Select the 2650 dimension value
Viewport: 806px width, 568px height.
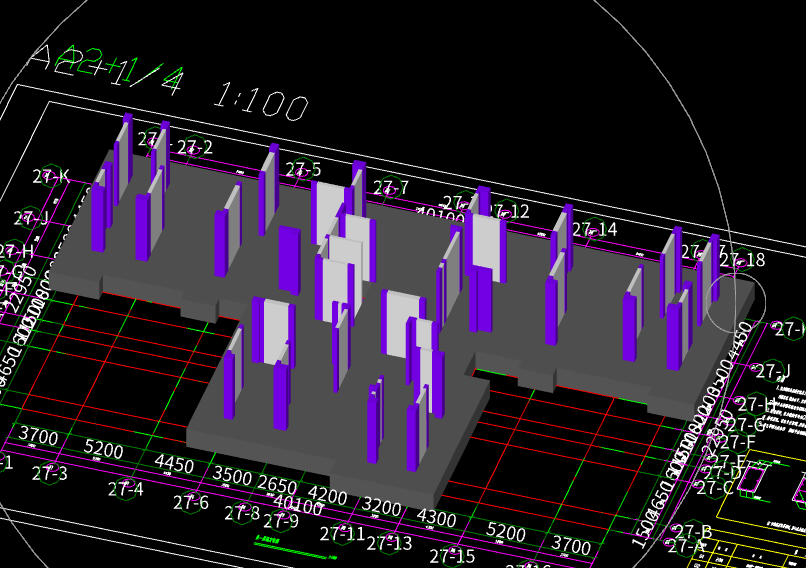coord(277,485)
